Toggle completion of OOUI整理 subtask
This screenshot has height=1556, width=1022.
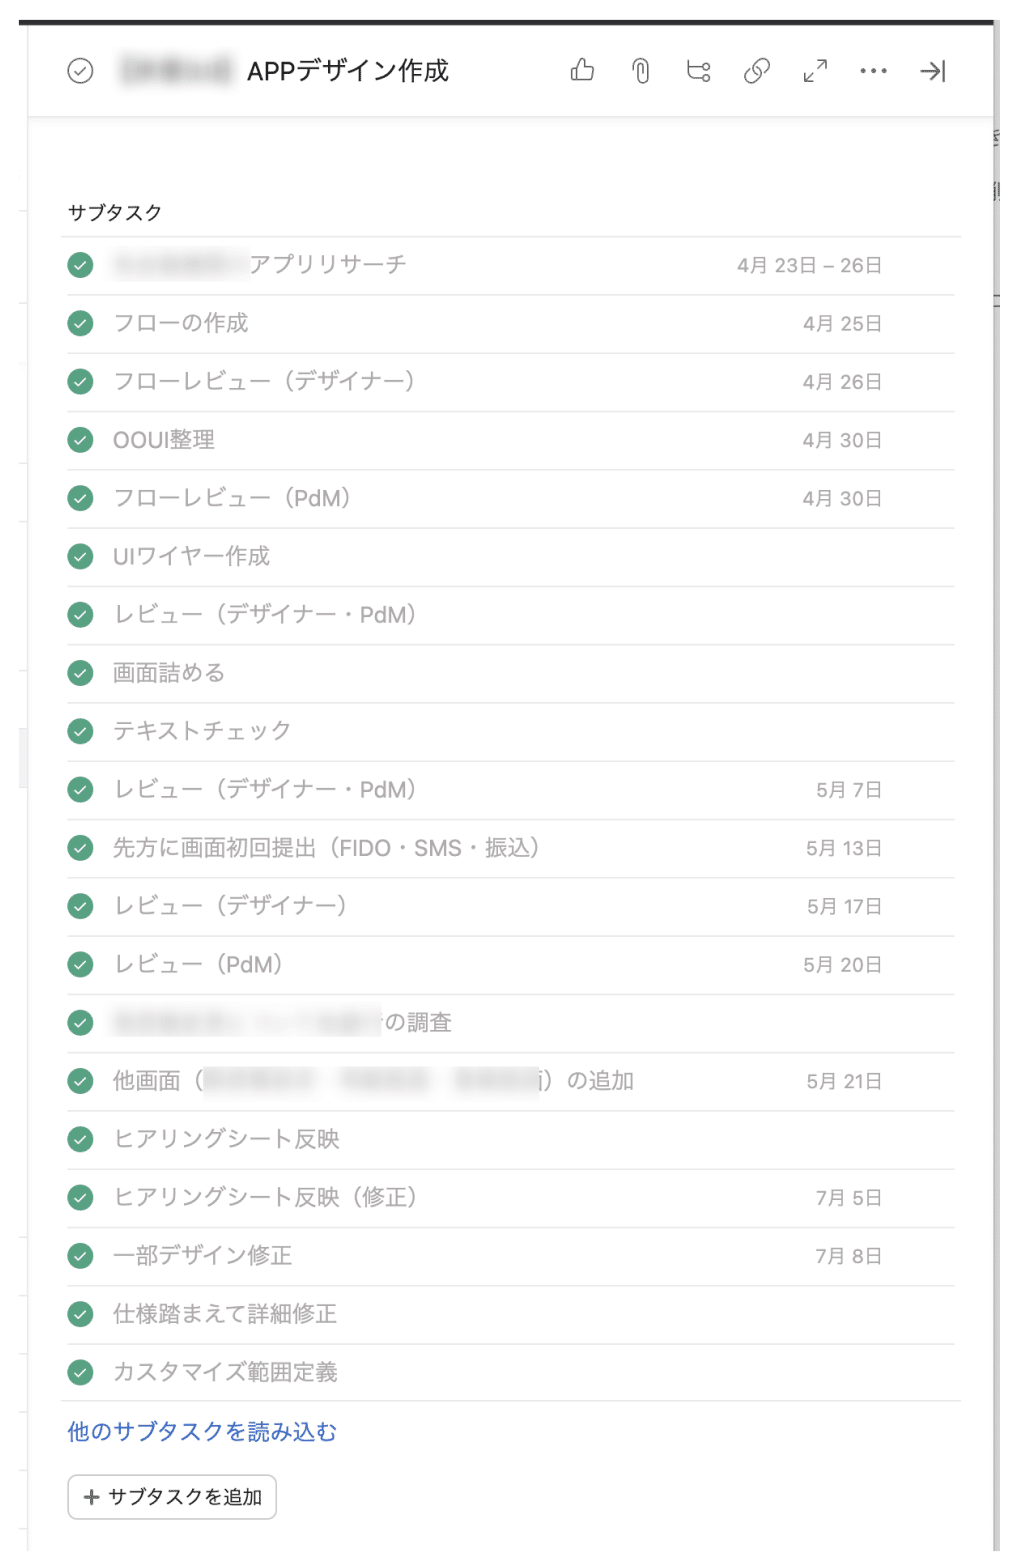80,440
